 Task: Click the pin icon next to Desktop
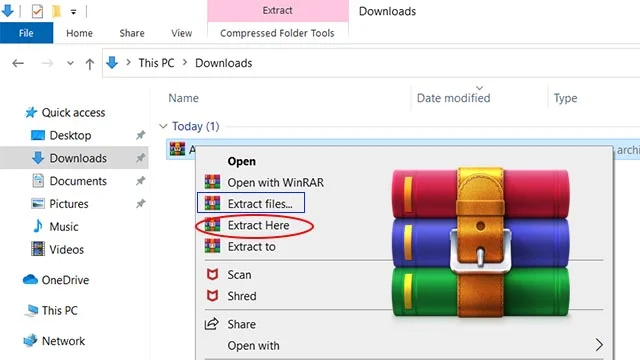click(140, 135)
